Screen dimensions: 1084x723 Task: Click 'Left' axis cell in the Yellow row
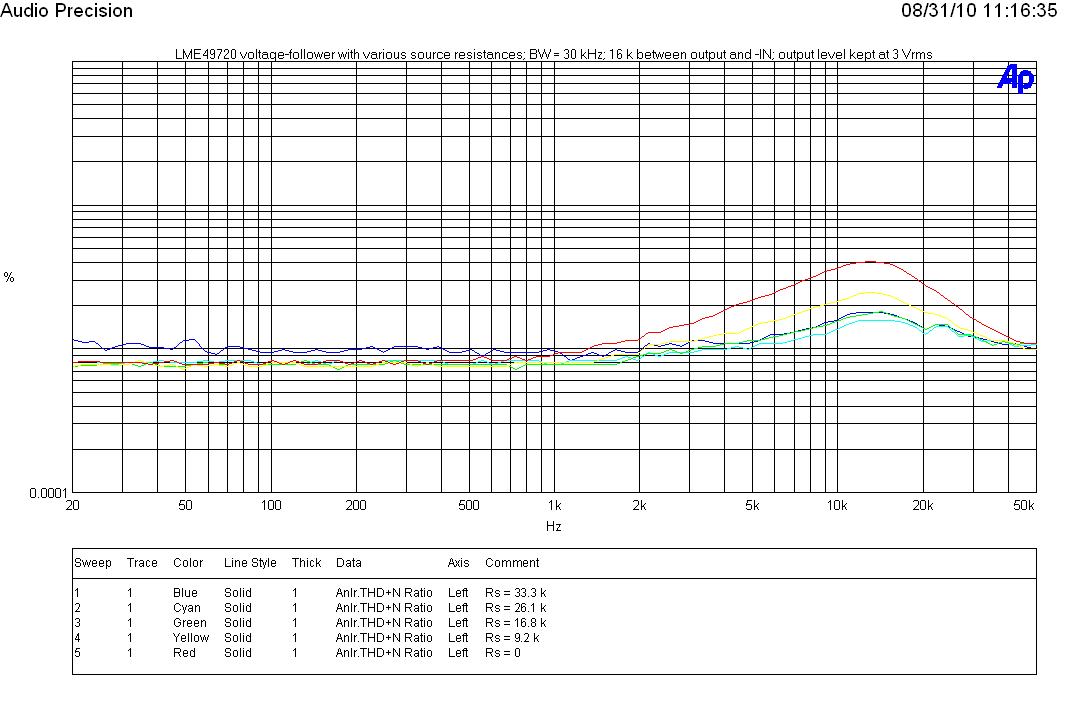458,638
